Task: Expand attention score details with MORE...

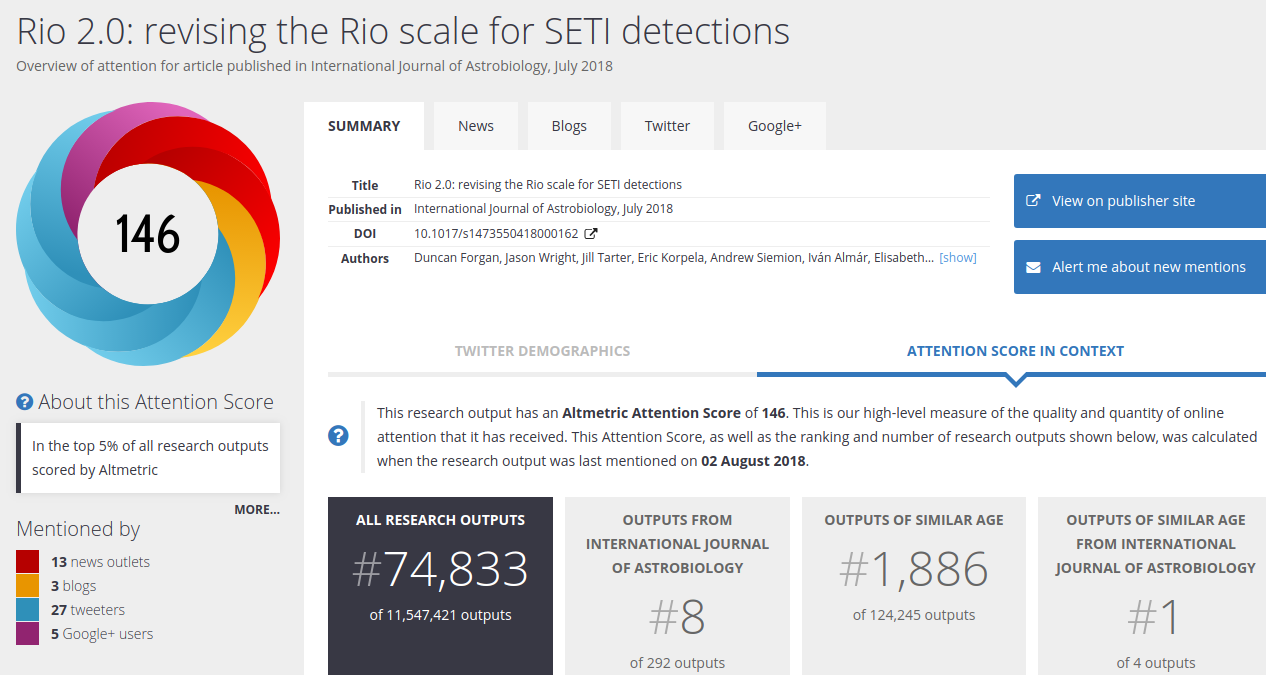Action: click(x=257, y=509)
